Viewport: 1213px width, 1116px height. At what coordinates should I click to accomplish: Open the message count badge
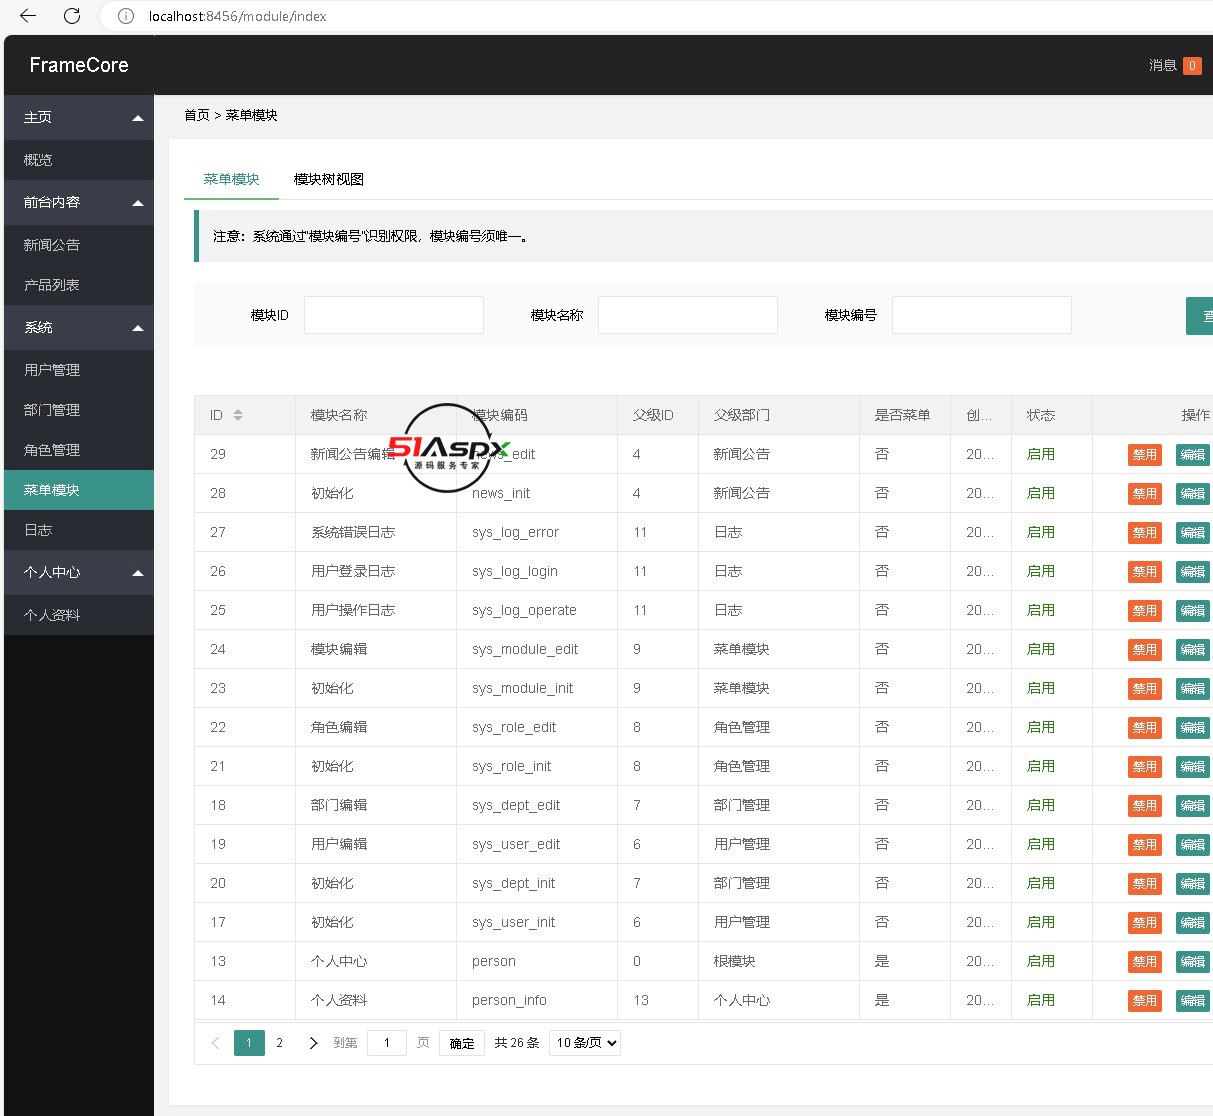click(x=1192, y=66)
